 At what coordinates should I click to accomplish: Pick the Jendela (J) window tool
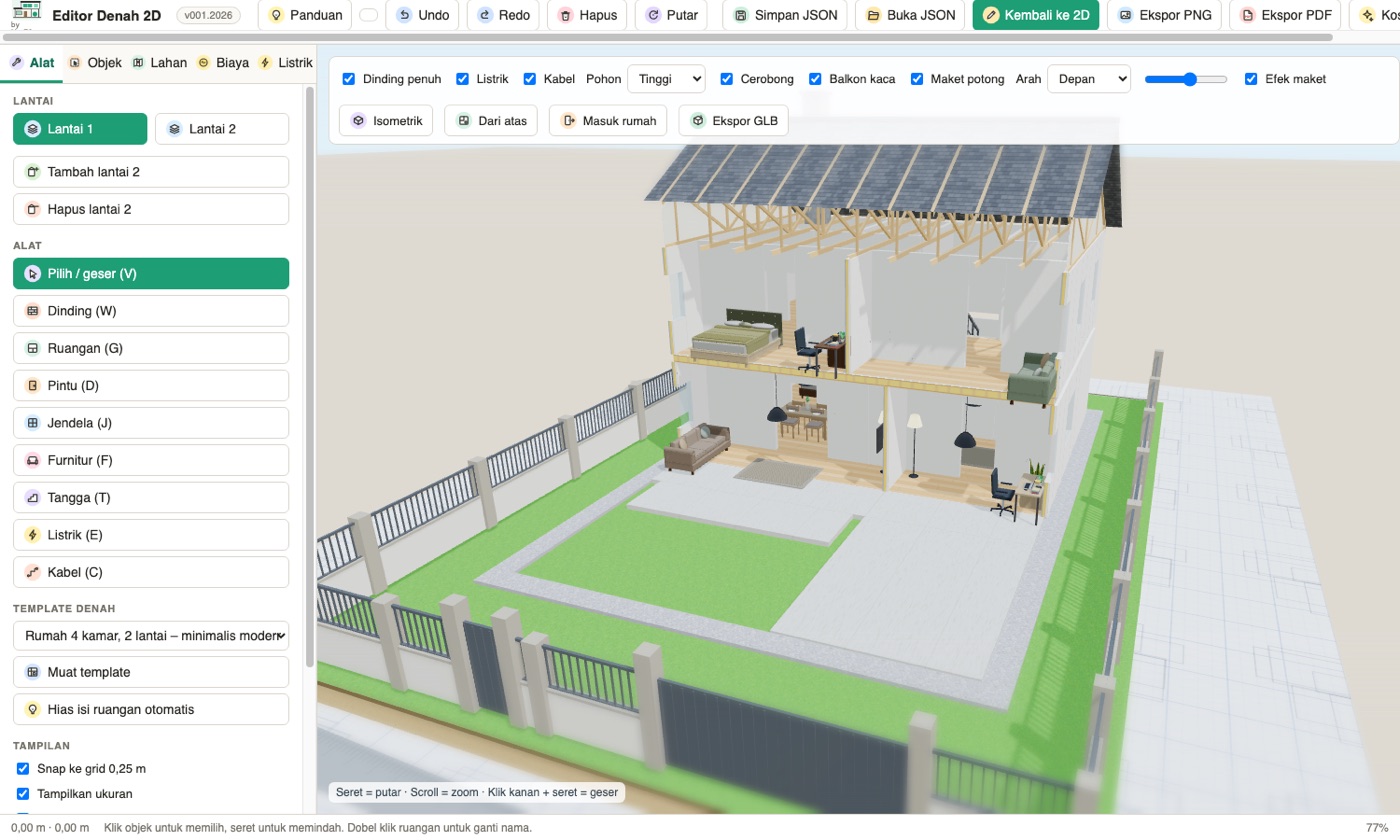(x=151, y=423)
